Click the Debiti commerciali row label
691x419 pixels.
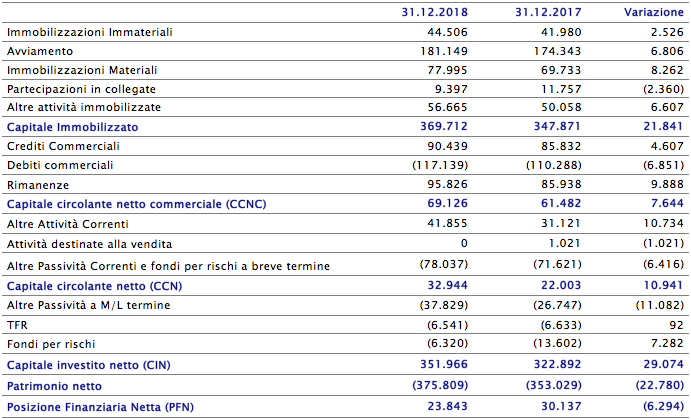(59, 164)
